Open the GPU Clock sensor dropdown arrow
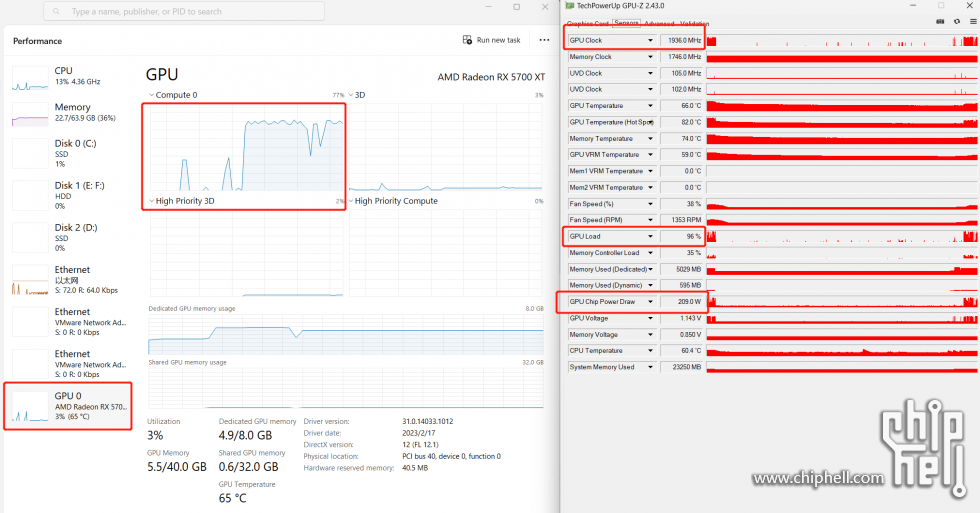Viewport: 980px width, 513px height. (x=650, y=41)
